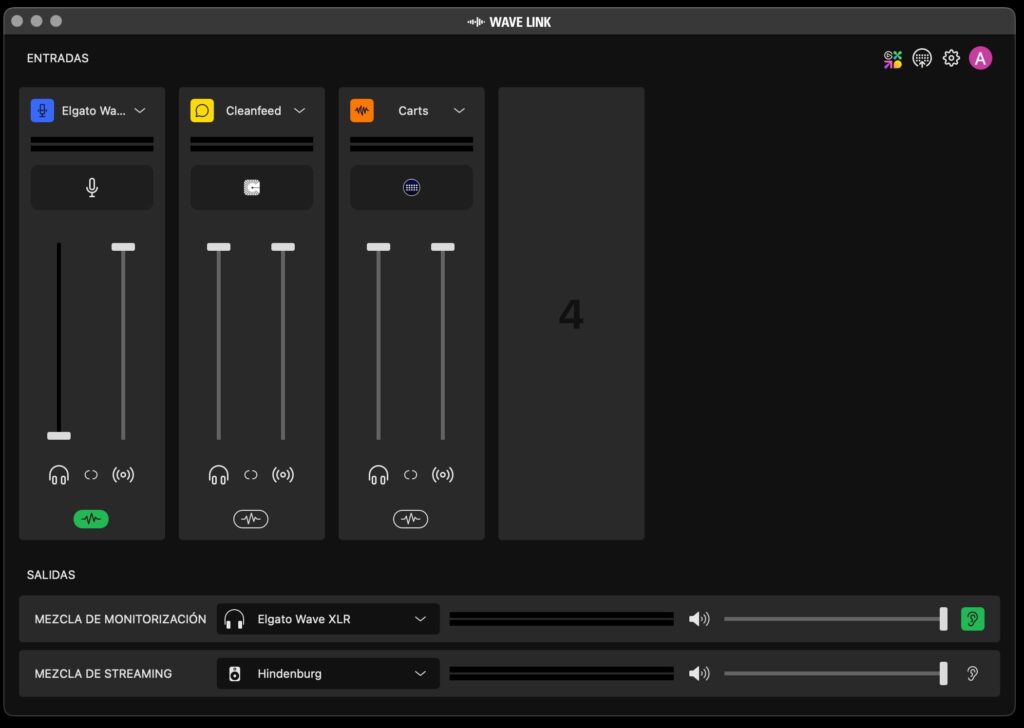Enable the streaming mix ear listen button
Viewport: 1024px width, 728px height.
click(x=972, y=674)
